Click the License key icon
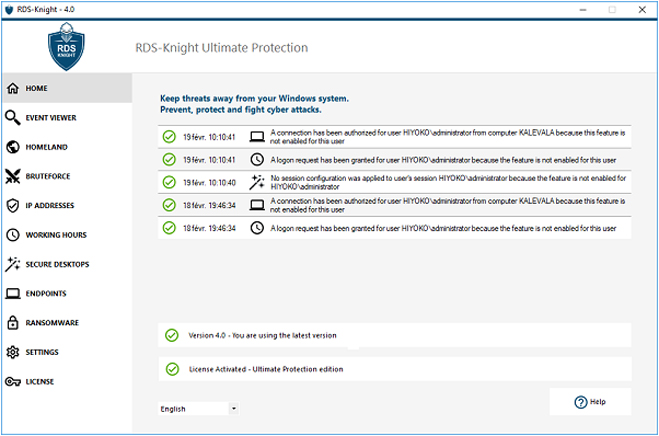The width and height of the screenshot is (659, 436). [13, 381]
